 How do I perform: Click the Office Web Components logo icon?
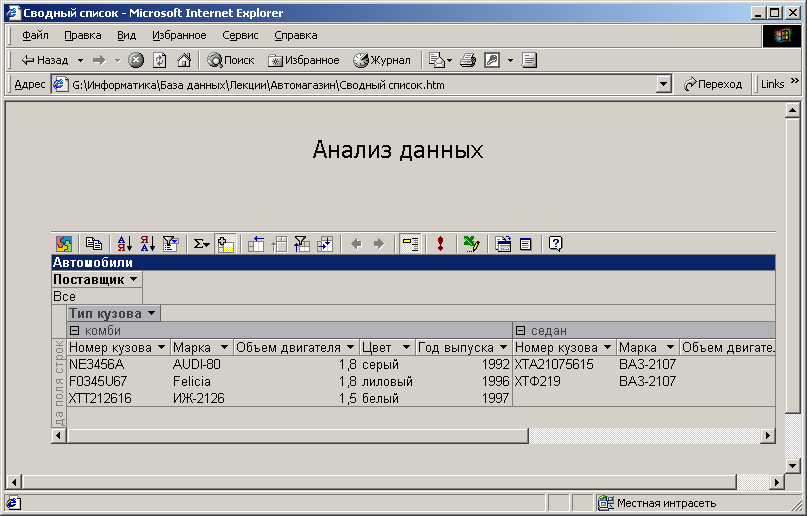64,243
